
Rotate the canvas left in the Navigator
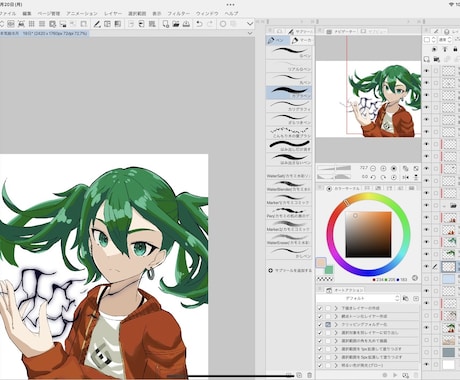(x=373, y=177)
